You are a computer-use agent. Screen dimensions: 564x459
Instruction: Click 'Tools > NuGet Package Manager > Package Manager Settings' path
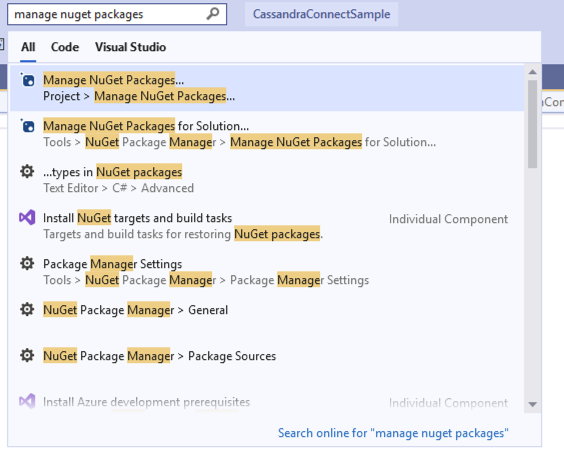point(206,280)
